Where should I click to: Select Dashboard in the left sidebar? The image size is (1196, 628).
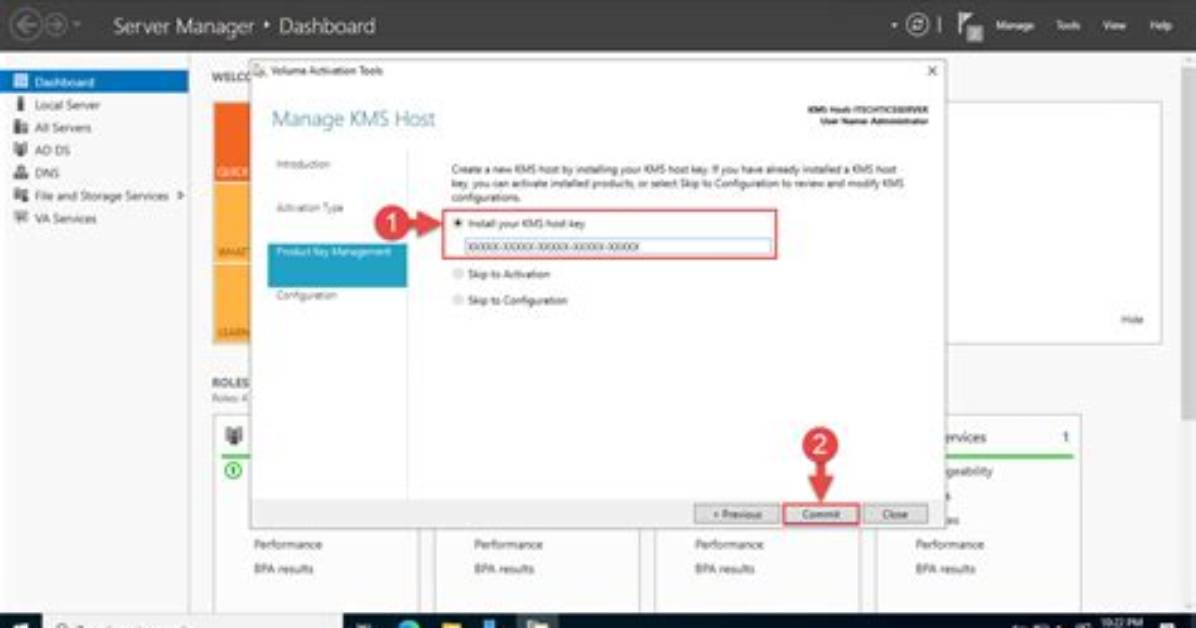pyautogui.click(x=94, y=82)
